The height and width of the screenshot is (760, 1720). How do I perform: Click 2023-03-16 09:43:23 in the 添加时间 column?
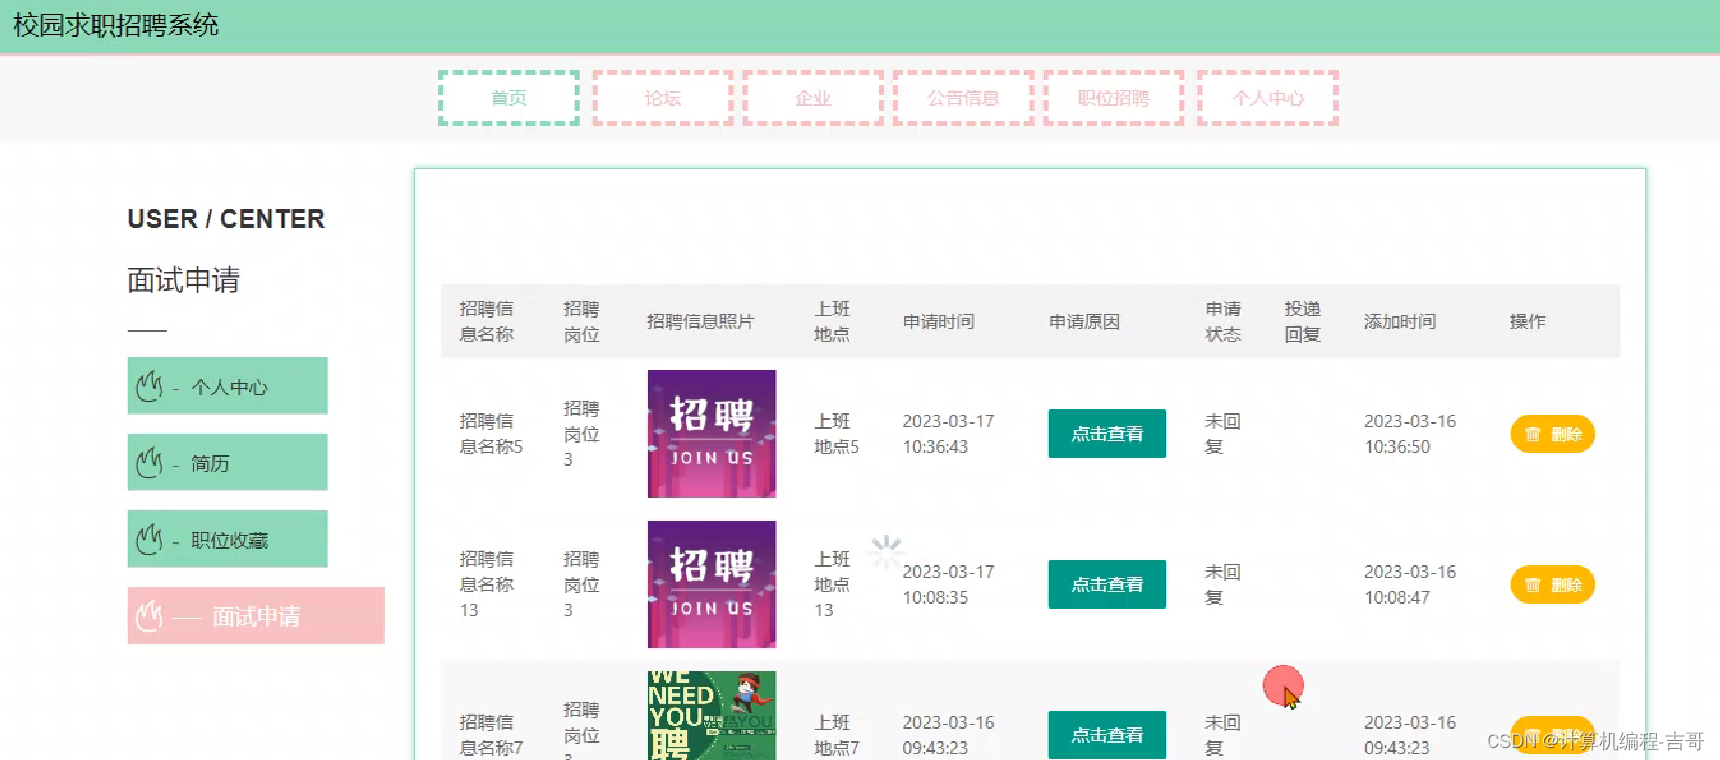coord(1410,735)
